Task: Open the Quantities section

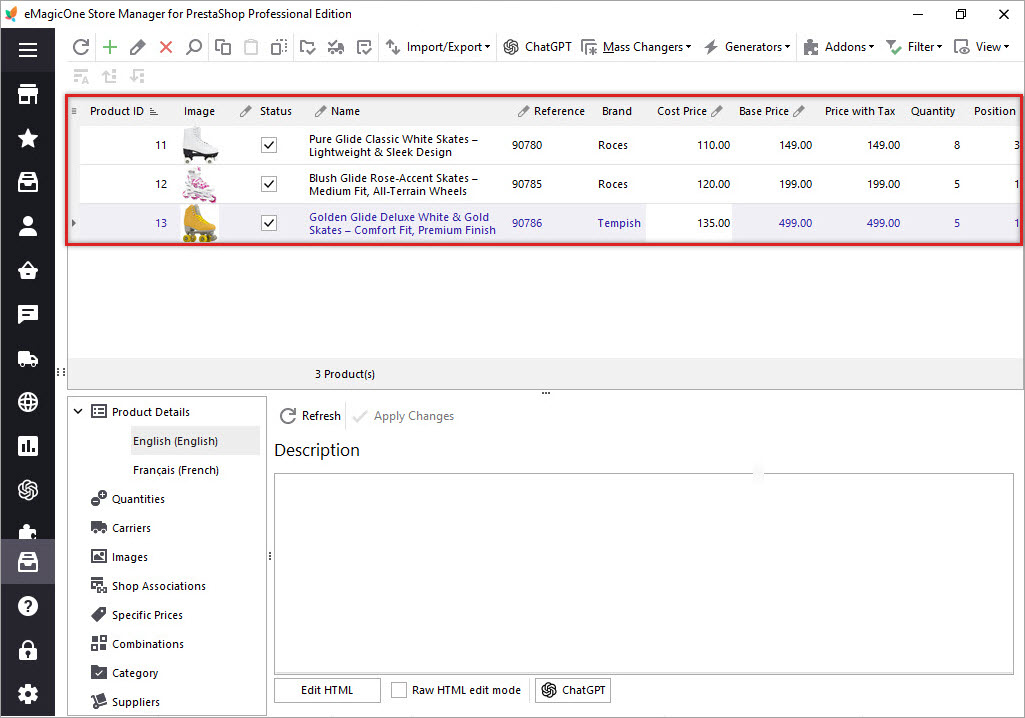Action: tap(138, 499)
